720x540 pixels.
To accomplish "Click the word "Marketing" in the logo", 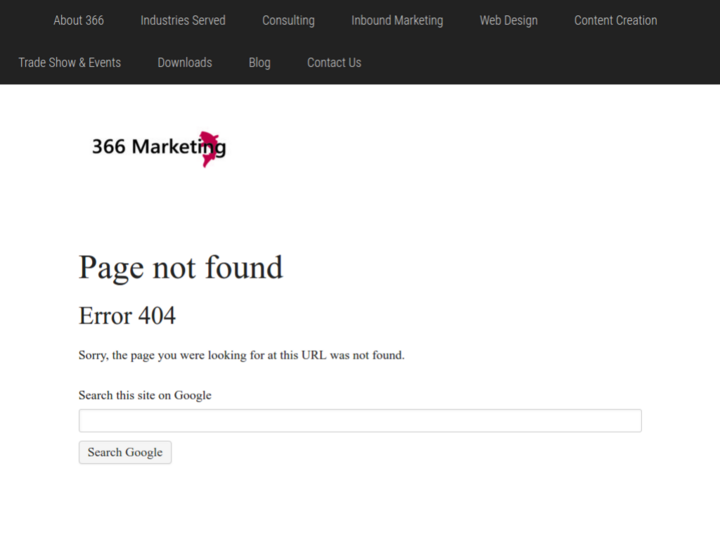I will pyautogui.click(x=176, y=148).
